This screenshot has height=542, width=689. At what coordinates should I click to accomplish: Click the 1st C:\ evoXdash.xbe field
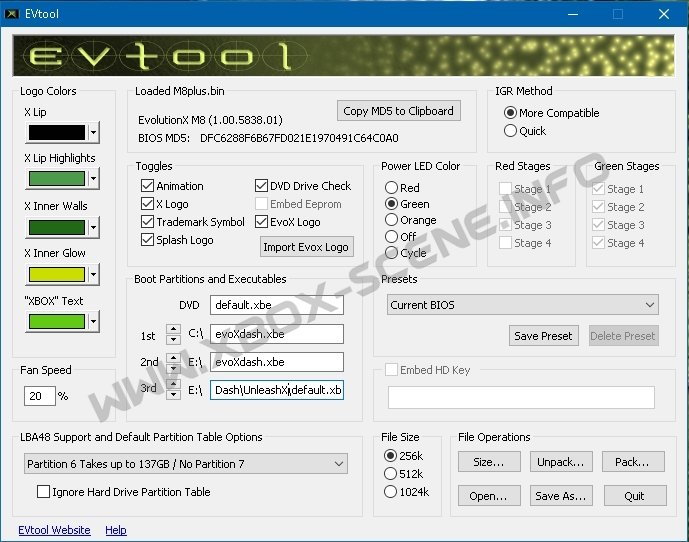(x=277, y=334)
